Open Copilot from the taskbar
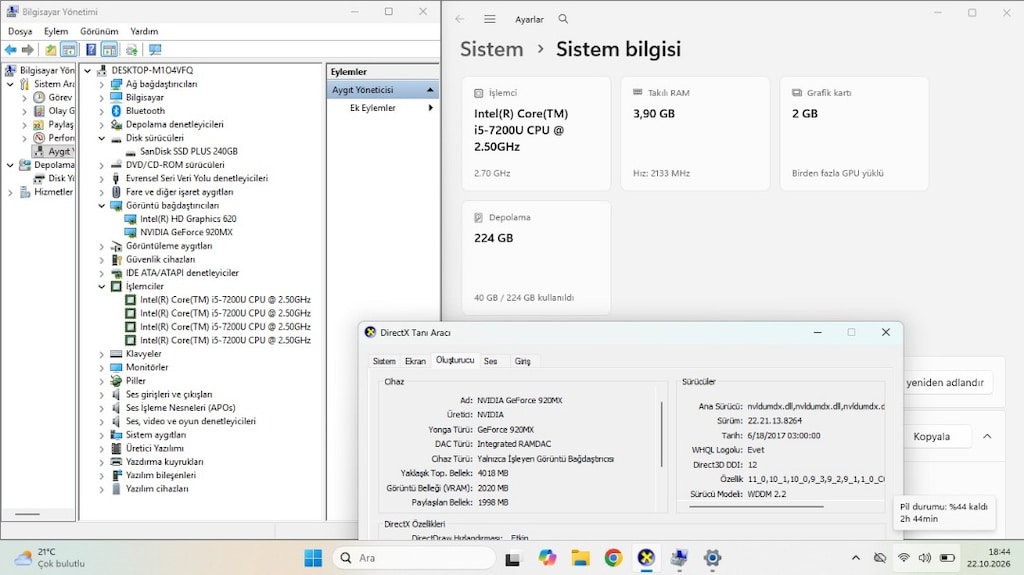This screenshot has height=575, width=1024. tap(547, 557)
